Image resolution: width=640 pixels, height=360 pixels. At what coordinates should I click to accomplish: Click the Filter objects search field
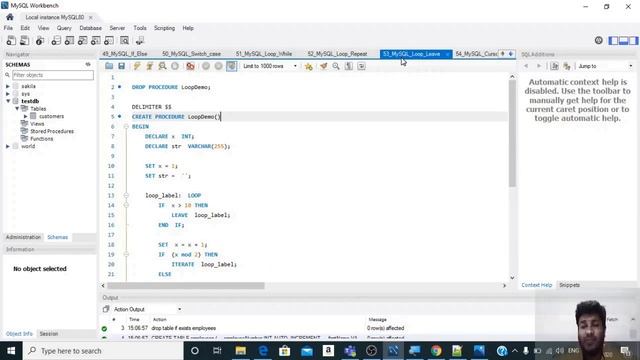[53, 75]
